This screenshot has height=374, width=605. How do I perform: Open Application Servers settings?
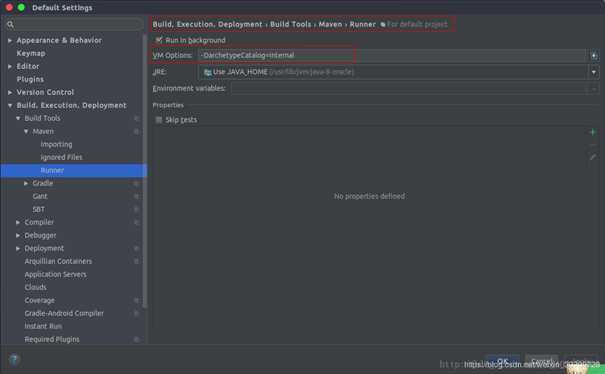(56, 274)
